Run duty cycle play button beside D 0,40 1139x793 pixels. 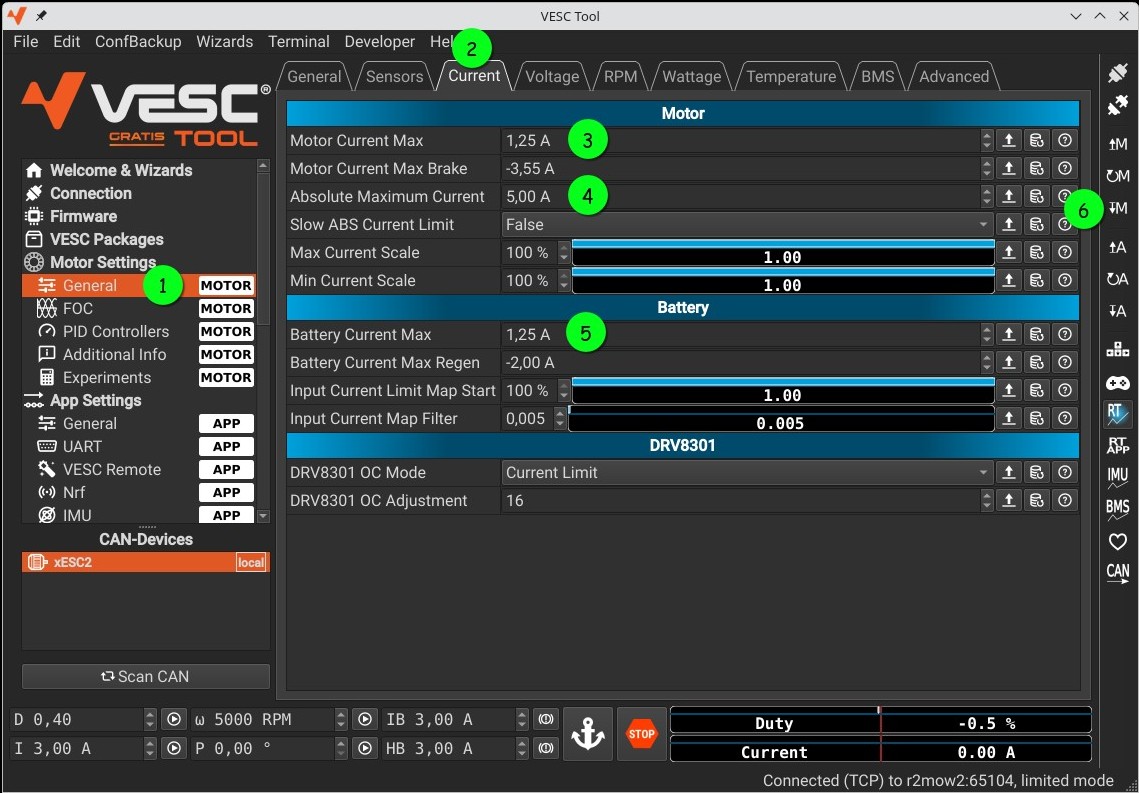(174, 720)
